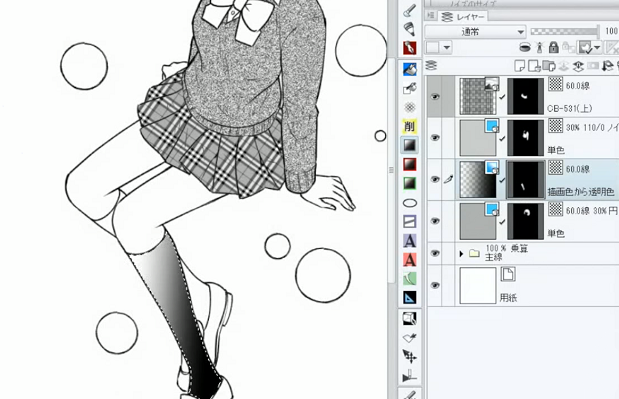
Task: Click layer info text '60.0線 30% 円'
Action: coord(591,211)
